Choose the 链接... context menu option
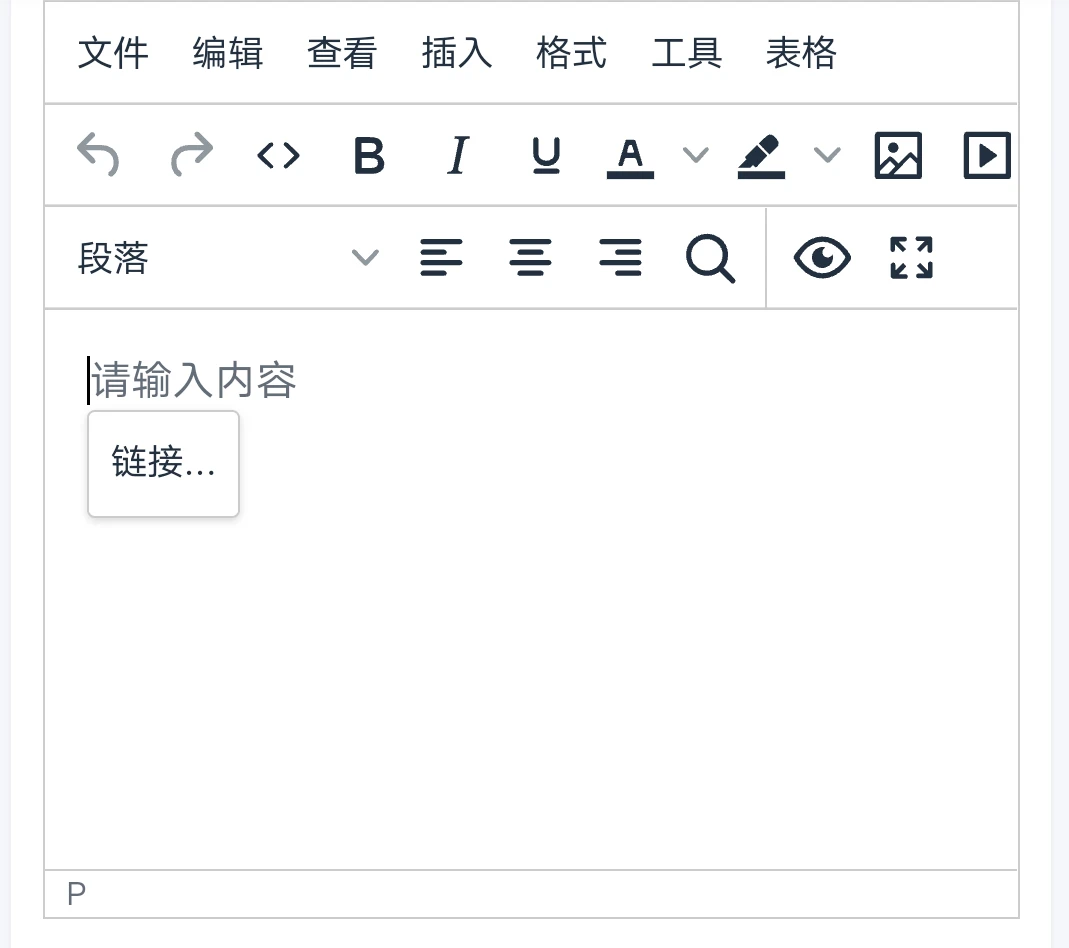 click(x=164, y=463)
